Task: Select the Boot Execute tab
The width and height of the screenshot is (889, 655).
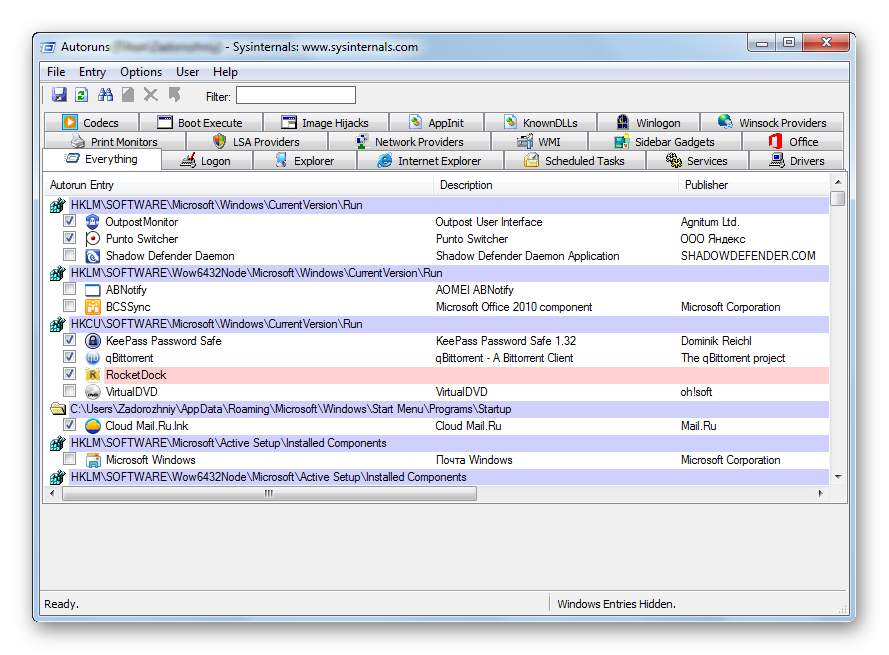Action: pos(201,122)
